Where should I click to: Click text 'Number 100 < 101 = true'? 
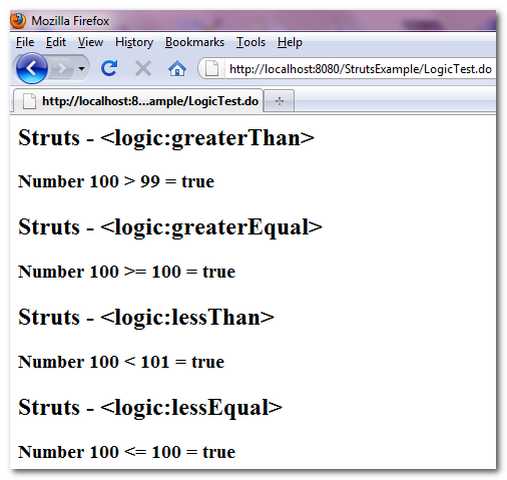click(121, 362)
